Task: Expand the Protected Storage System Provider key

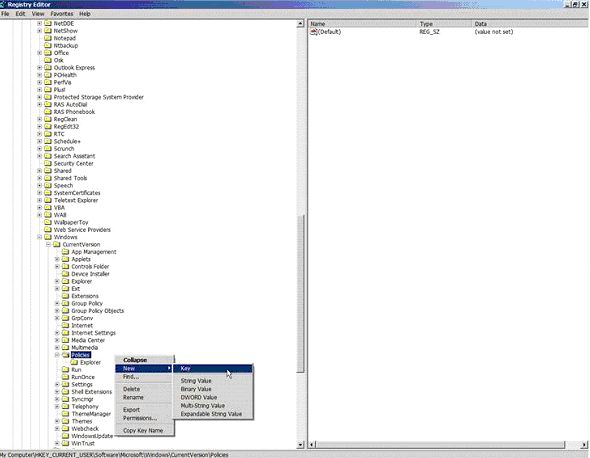Action: pos(40,97)
